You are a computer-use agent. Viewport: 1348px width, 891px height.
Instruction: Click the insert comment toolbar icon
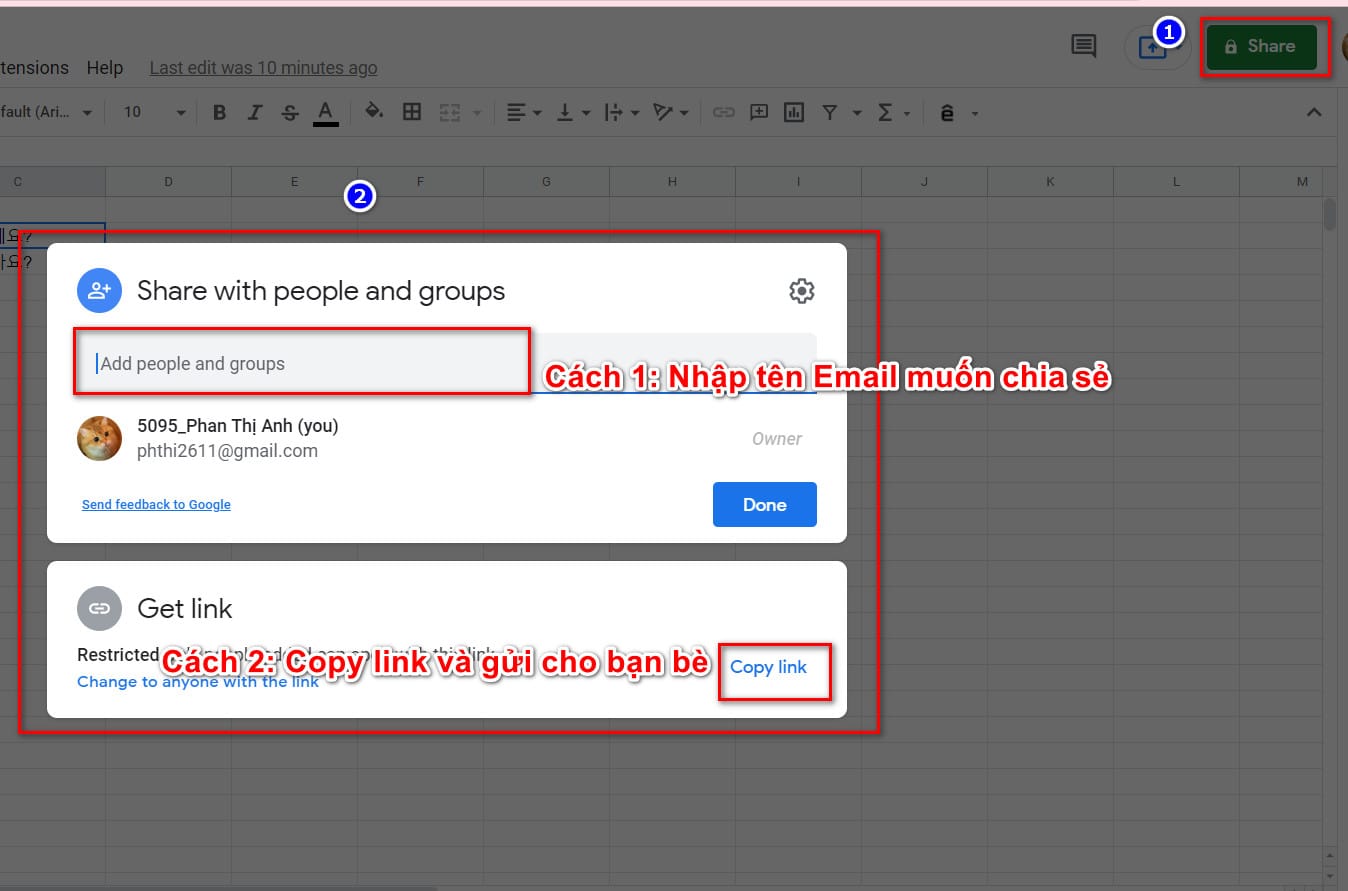coord(759,112)
